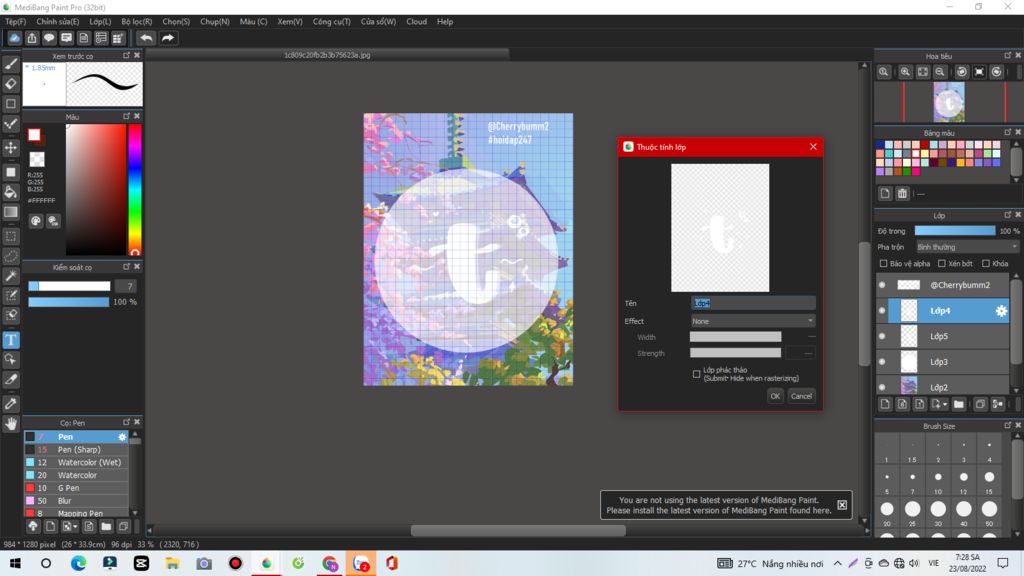Select the rectangular Selection tool
This screenshot has height=576, width=1024.
pyautogui.click(x=11, y=236)
